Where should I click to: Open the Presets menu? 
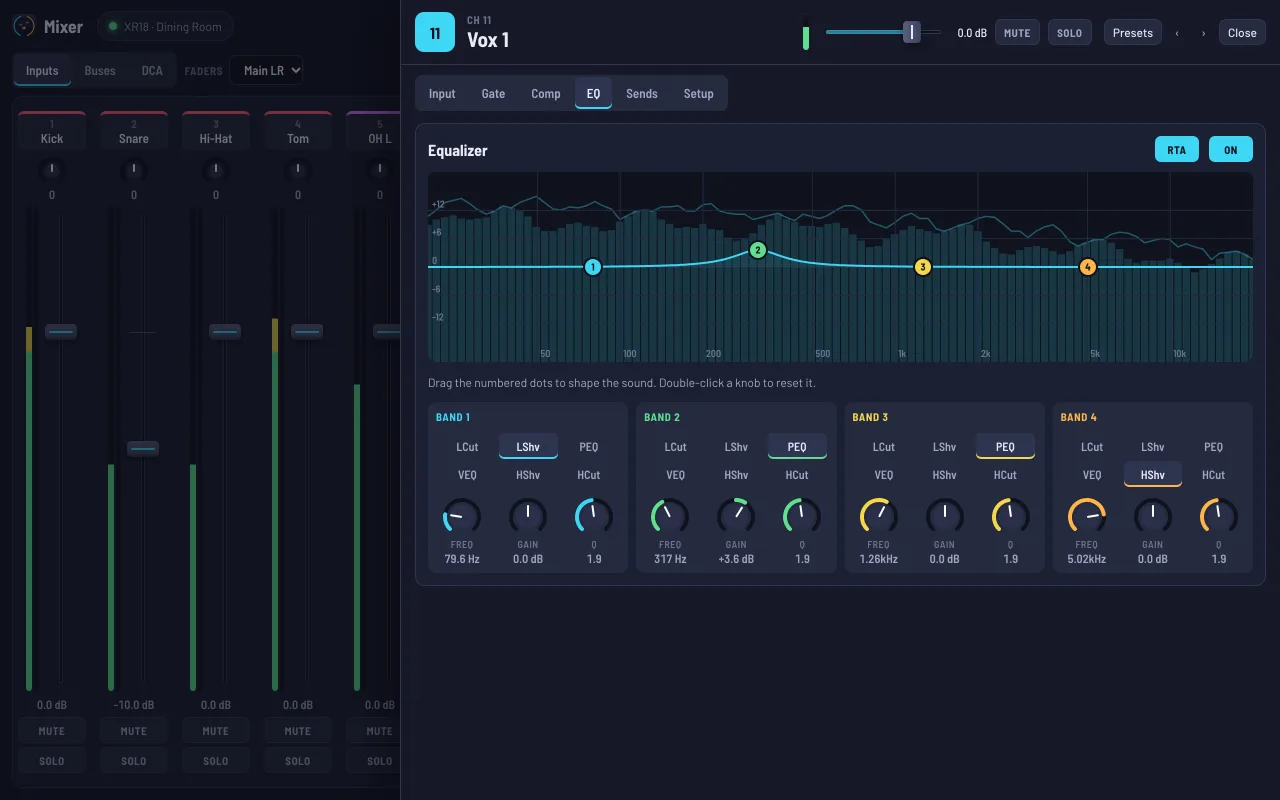(1133, 33)
